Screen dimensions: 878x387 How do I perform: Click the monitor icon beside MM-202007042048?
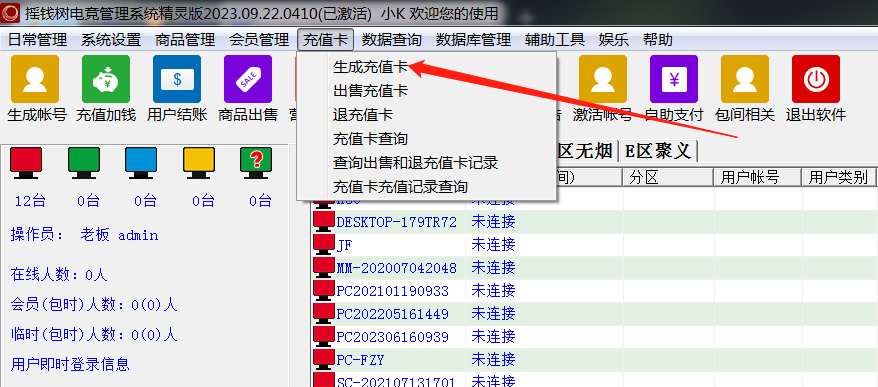coord(323,267)
